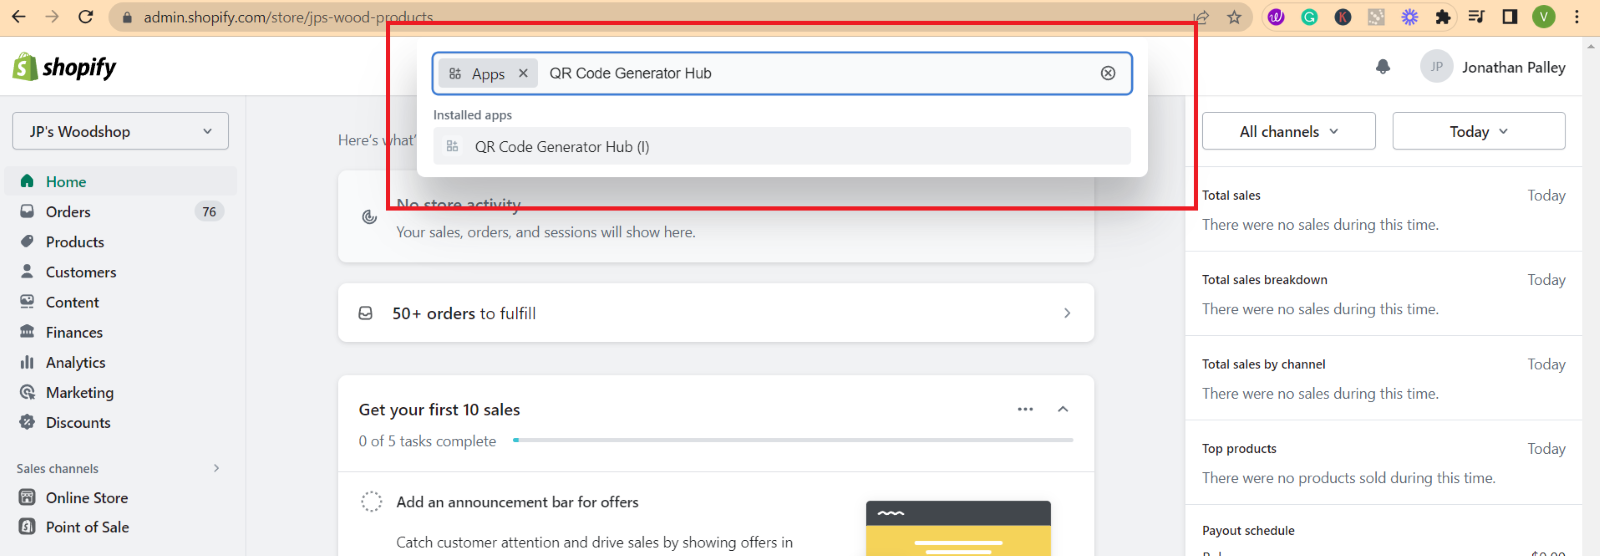This screenshot has height=556, width=1600.
Task: Click the 76 orders badge
Action: 209,211
